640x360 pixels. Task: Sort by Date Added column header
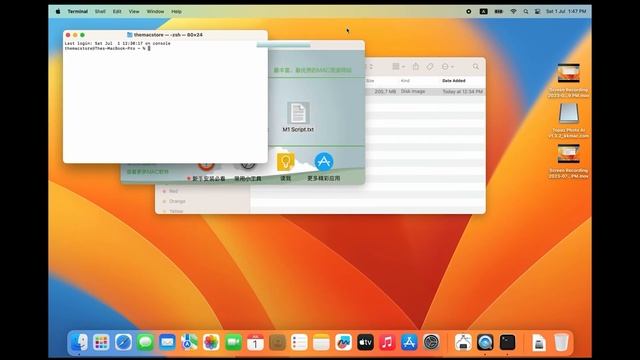pyautogui.click(x=453, y=81)
